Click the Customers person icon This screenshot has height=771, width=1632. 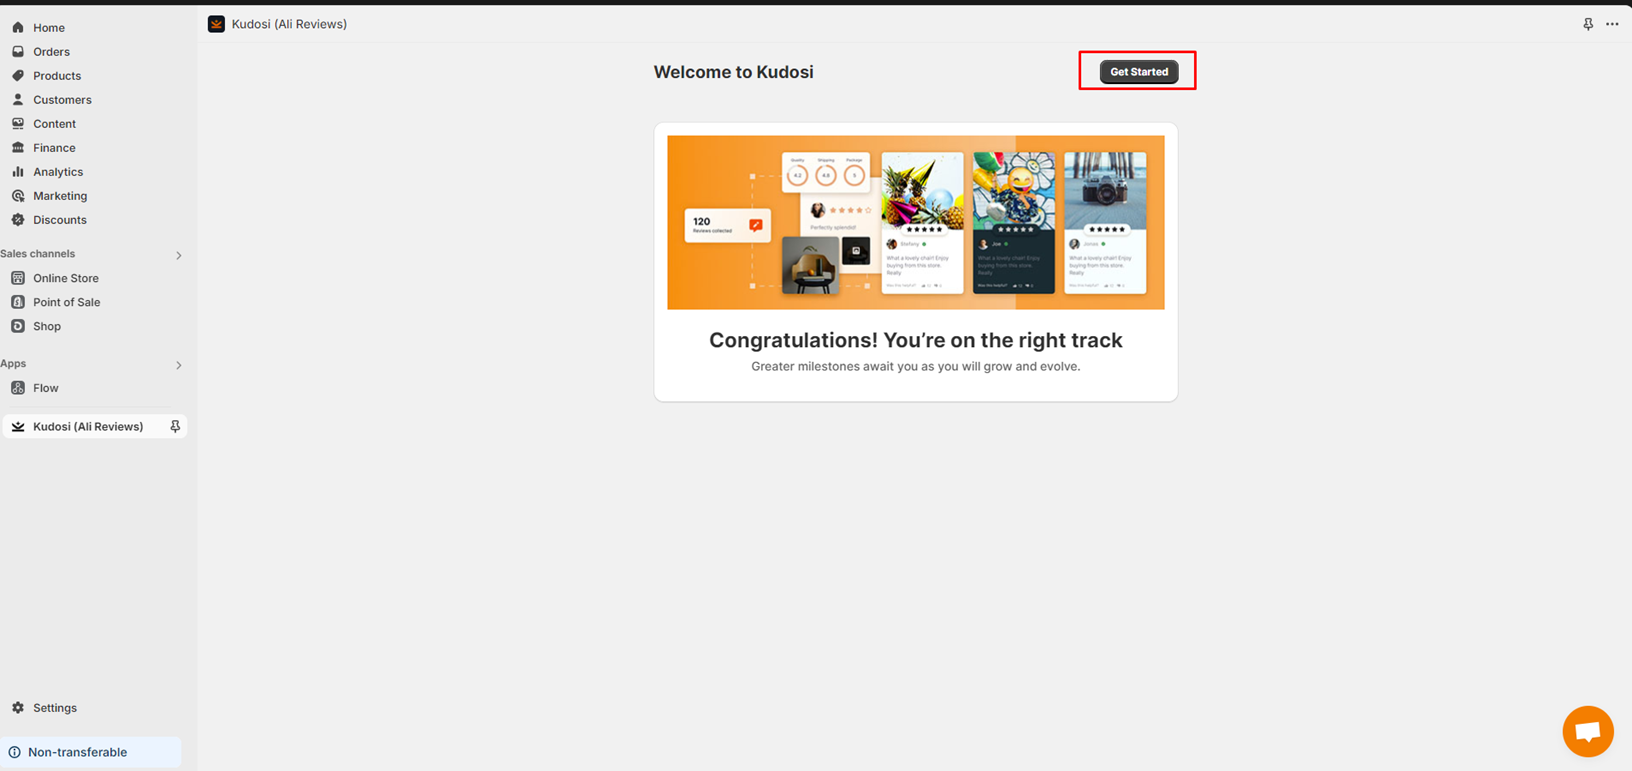coord(18,99)
